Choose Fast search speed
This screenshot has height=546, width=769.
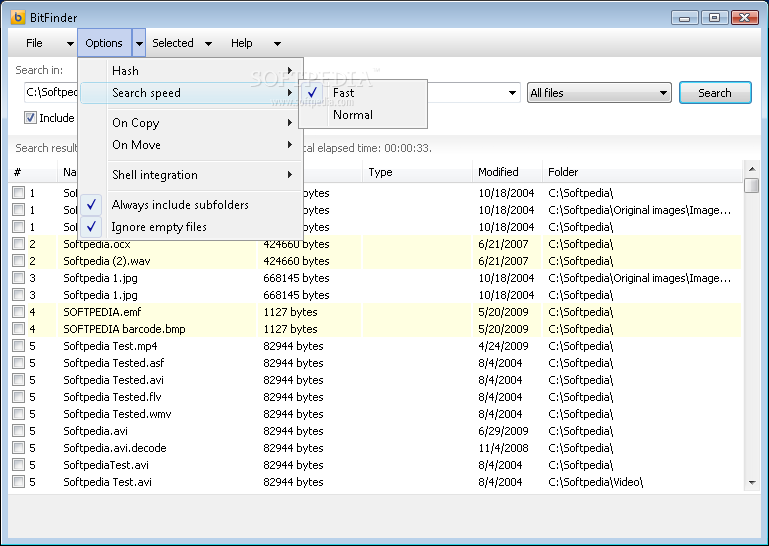(363, 93)
